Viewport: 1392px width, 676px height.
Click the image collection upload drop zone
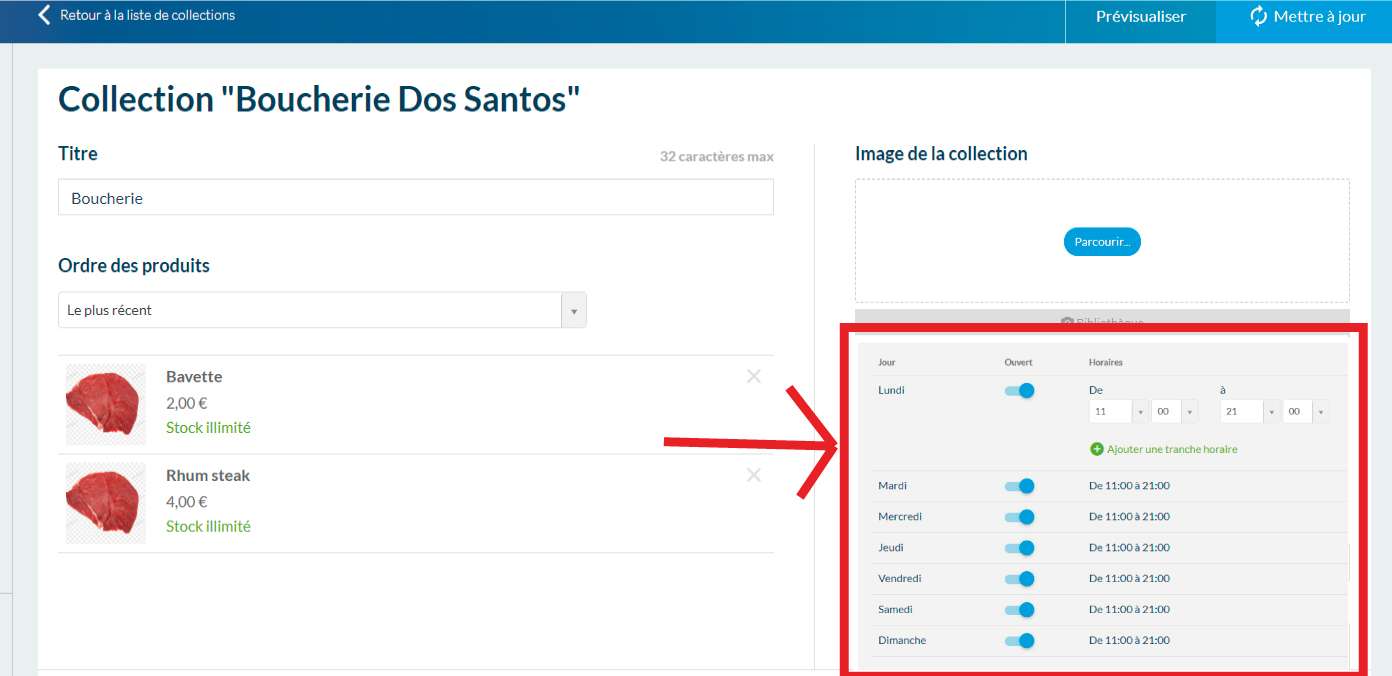click(x=1102, y=241)
